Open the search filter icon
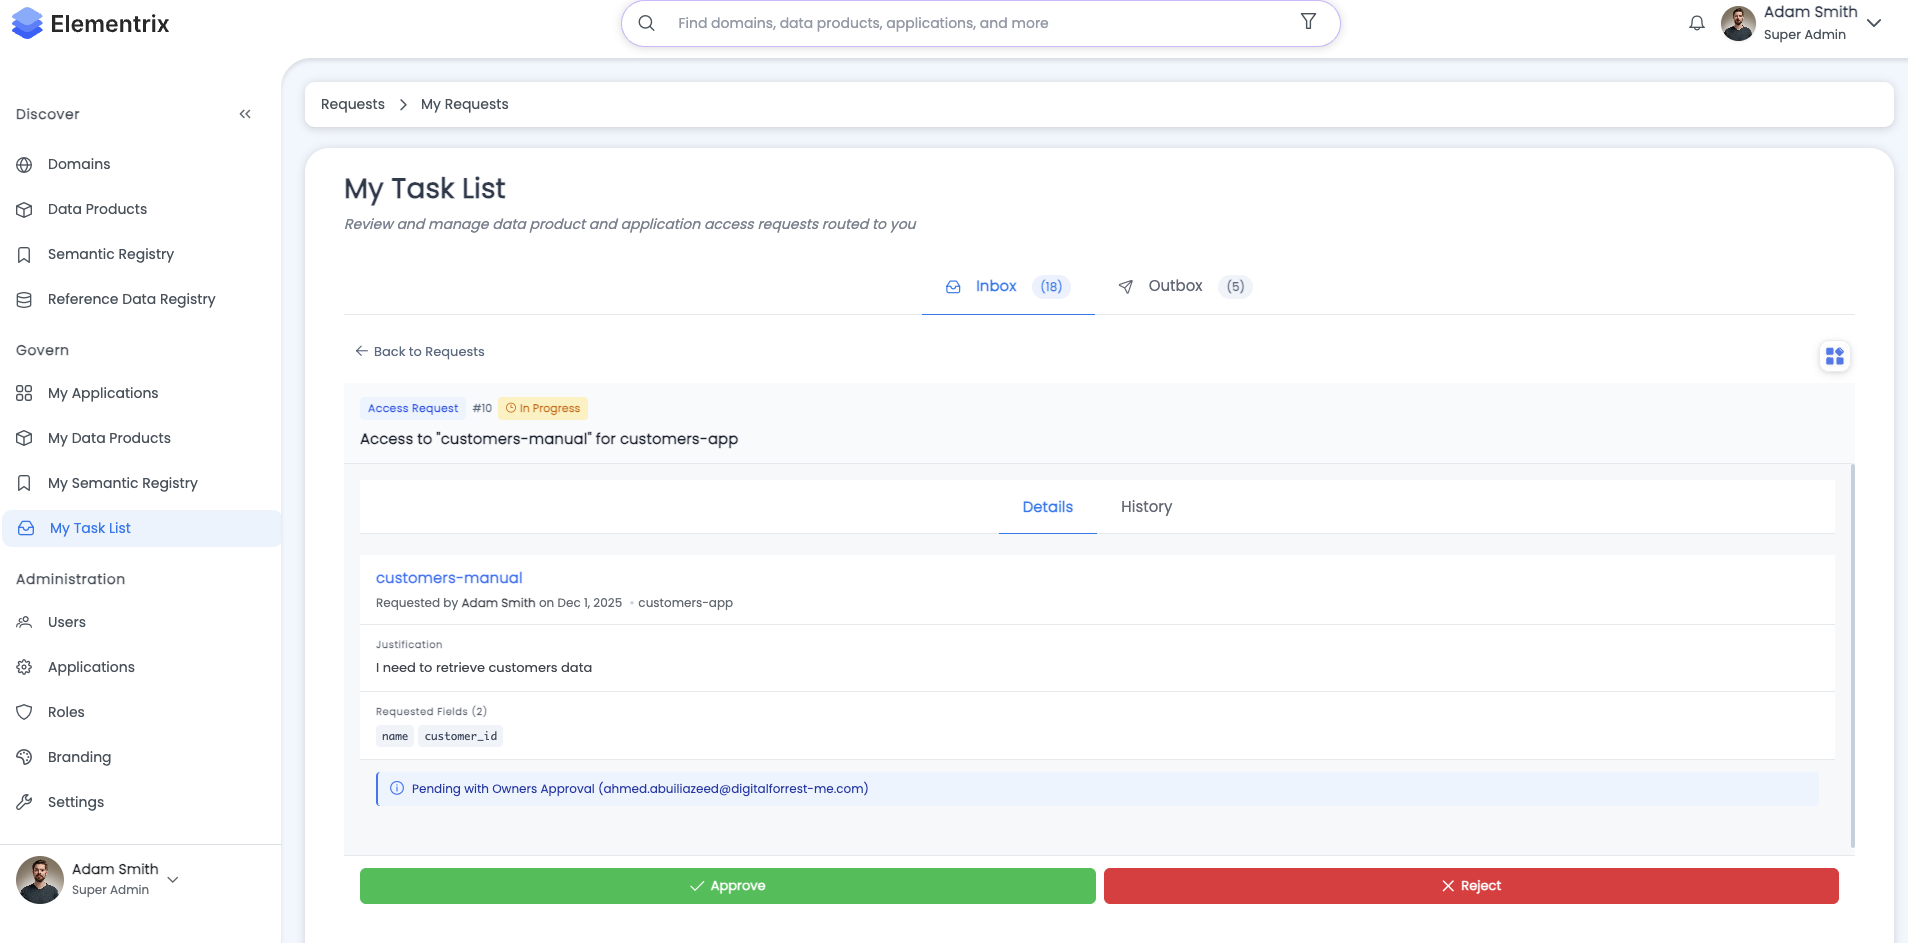The height and width of the screenshot is (943, 1908). 1308,21
